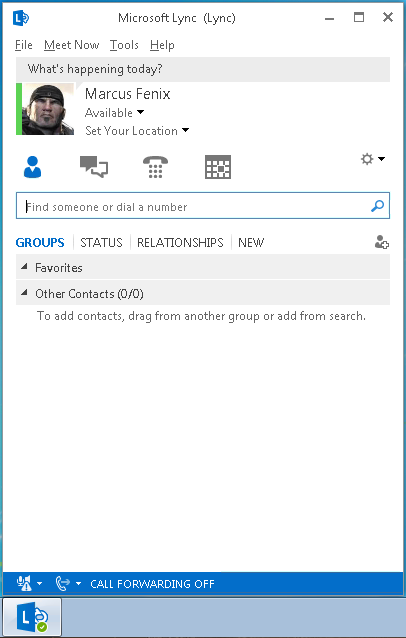The height and width of the screenshot is (638, 406).
Task: Switch to the Conversations view icon
Action: click(94, 167)
